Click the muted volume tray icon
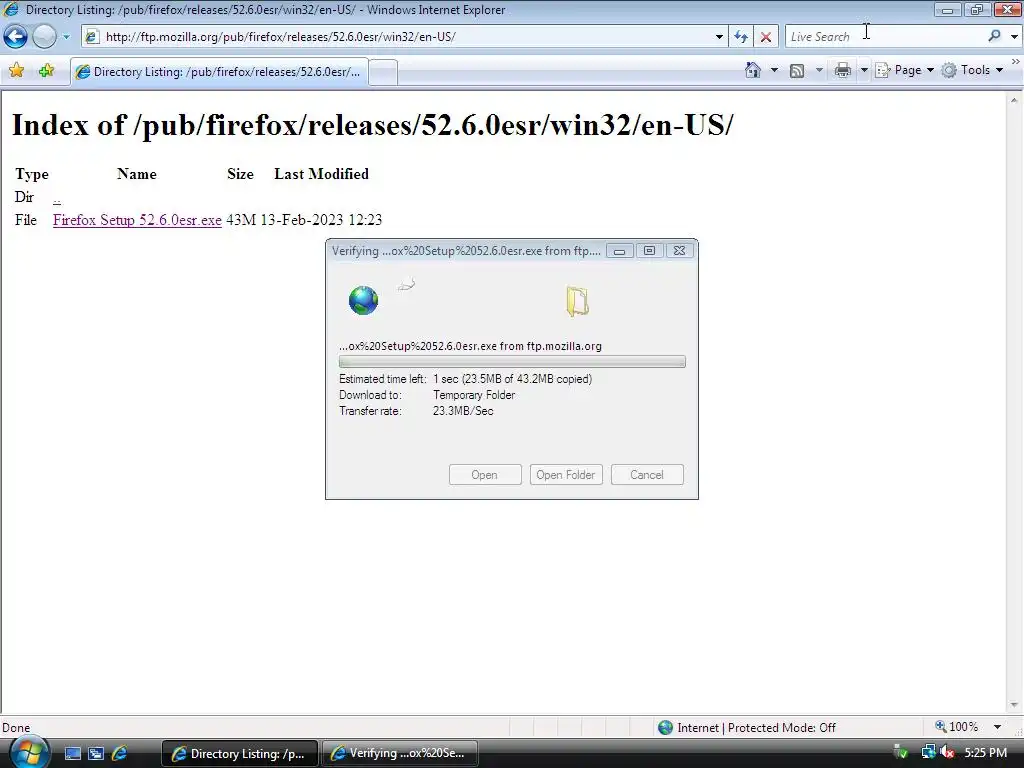This screenshot has width=1024, height=768. (947, 753)
